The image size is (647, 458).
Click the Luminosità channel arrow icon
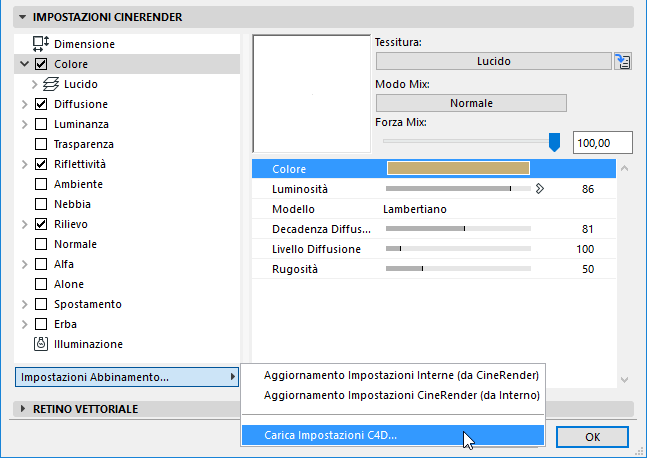click(x=540, y=189)
